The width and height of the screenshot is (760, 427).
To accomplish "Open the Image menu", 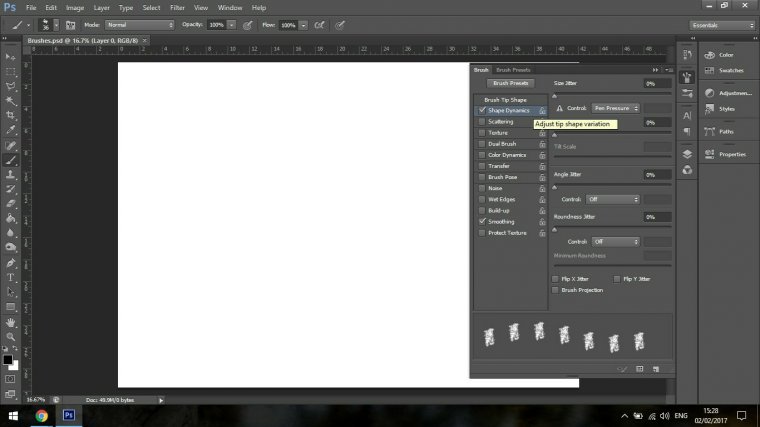I will 75,8.
